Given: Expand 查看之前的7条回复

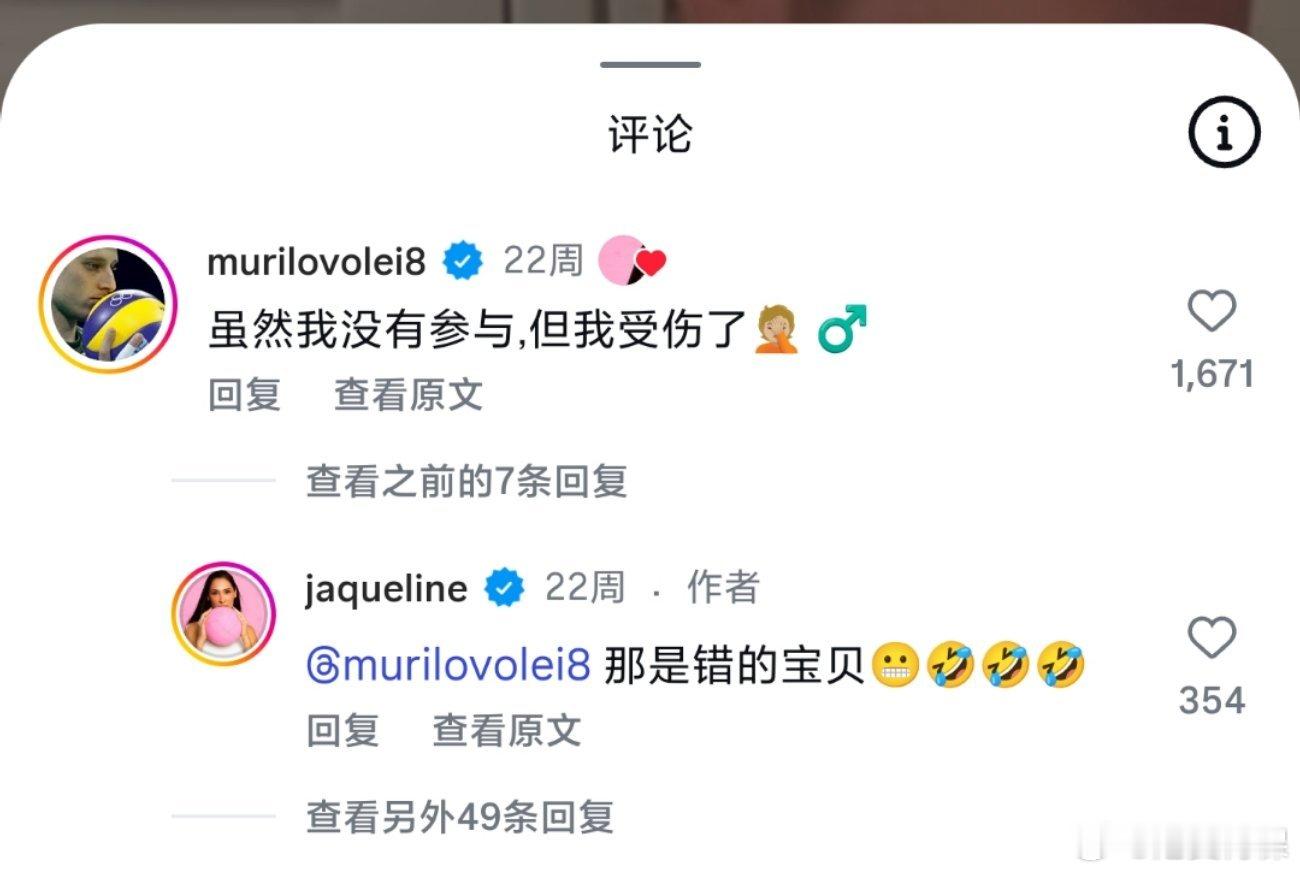Looking at the screenshot, I should coord(466,482).
